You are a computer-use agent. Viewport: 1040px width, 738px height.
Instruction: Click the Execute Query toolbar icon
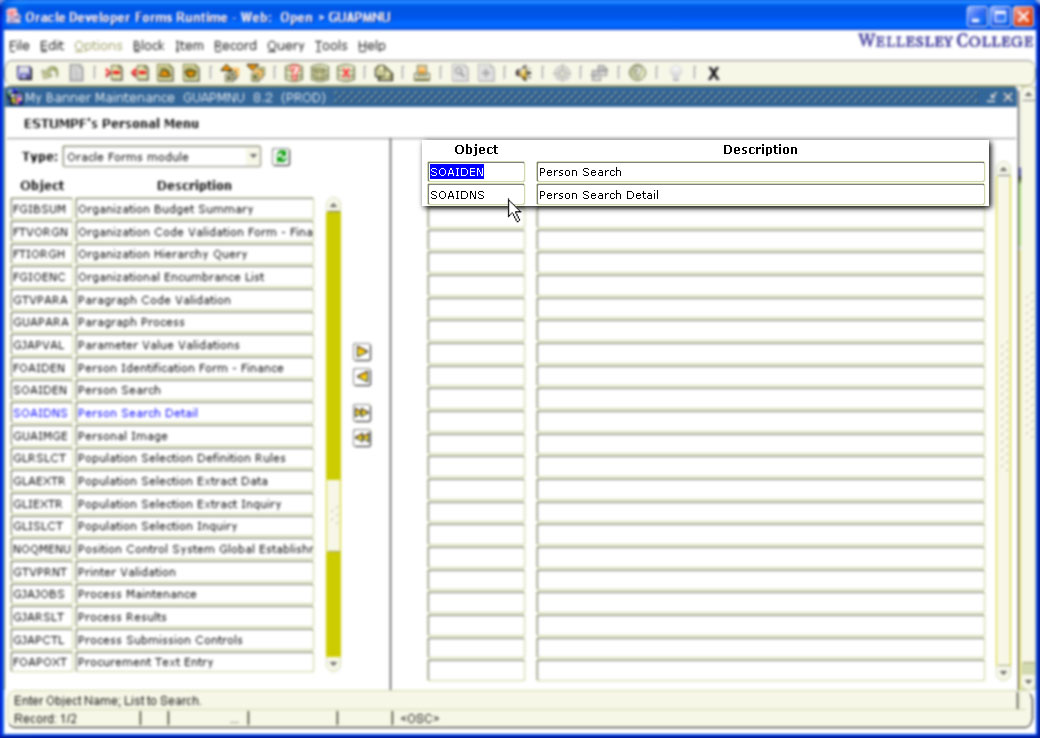click(320, 73)
